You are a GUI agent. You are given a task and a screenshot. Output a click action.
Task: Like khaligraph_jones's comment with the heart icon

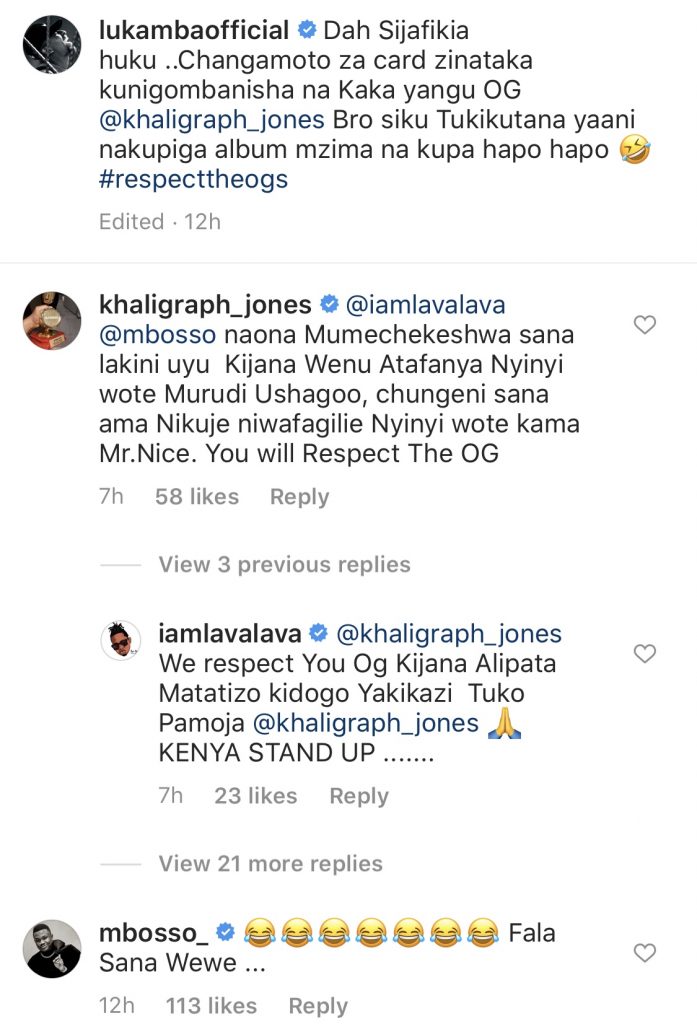(x=646, y=325)
